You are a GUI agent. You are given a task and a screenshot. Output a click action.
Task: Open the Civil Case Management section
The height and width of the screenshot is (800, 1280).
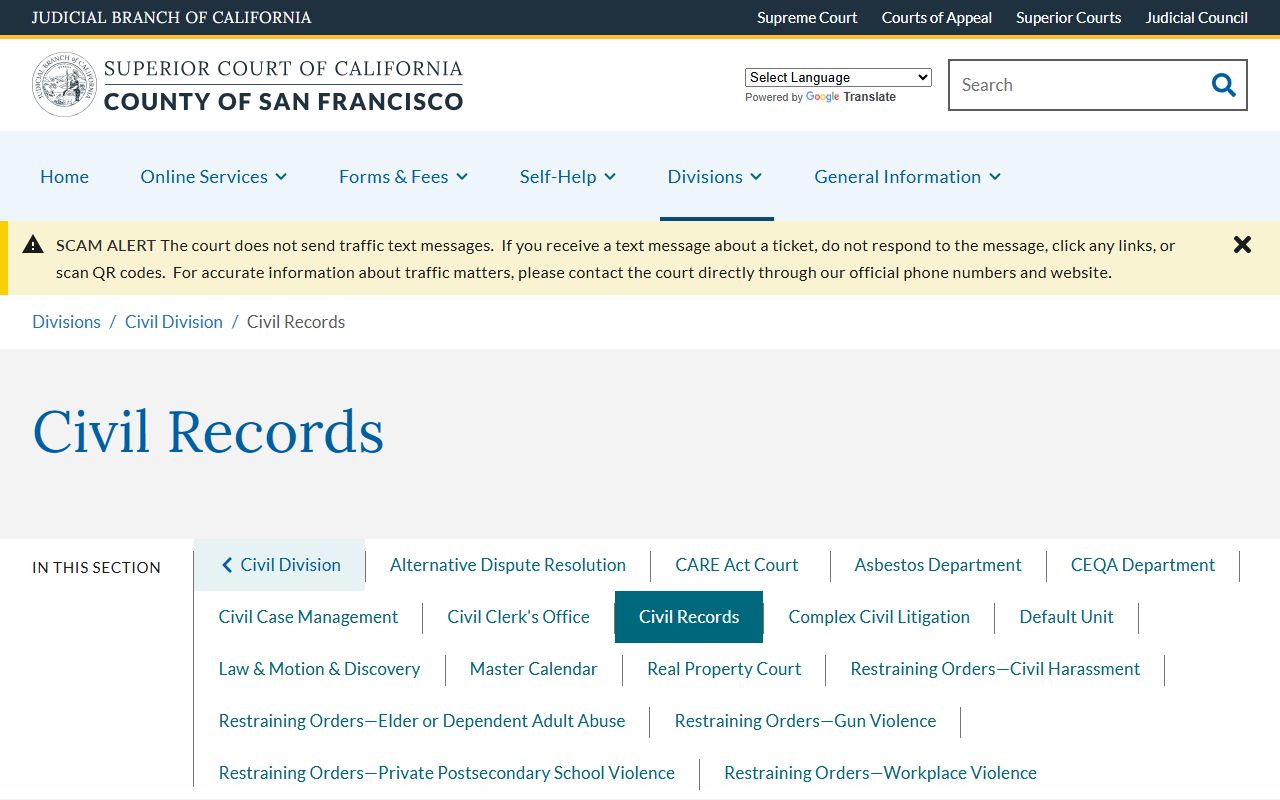[308, 617]
